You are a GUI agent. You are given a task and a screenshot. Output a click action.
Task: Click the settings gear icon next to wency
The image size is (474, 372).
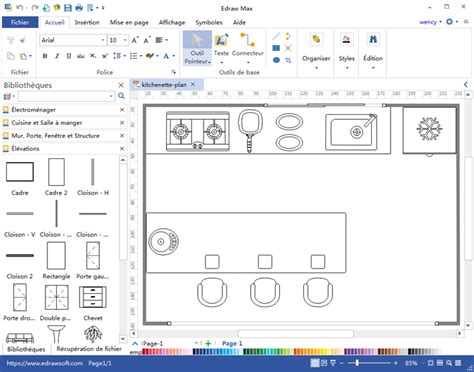450,22
